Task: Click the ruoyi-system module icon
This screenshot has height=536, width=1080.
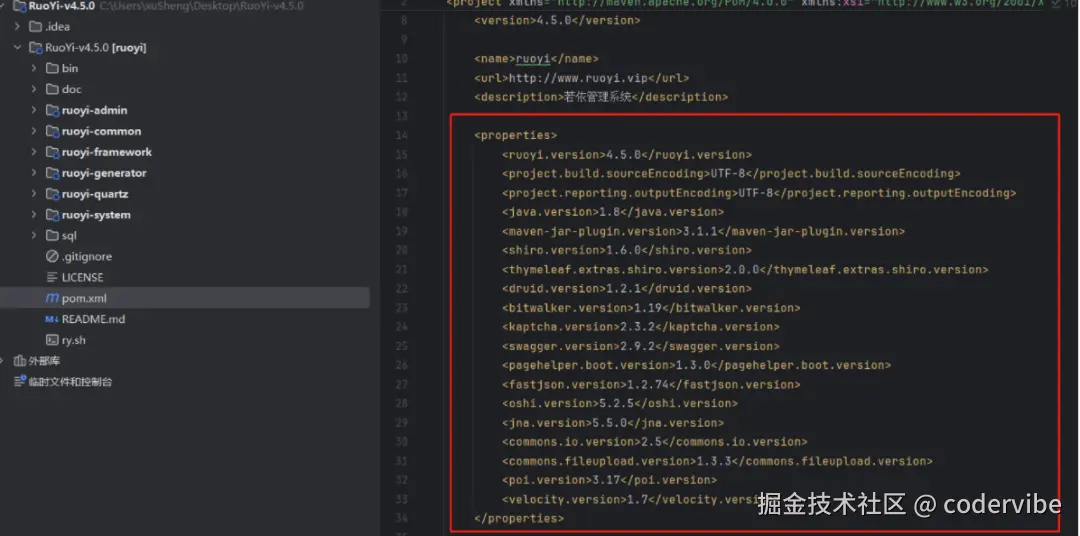Action: pos(52,214)
